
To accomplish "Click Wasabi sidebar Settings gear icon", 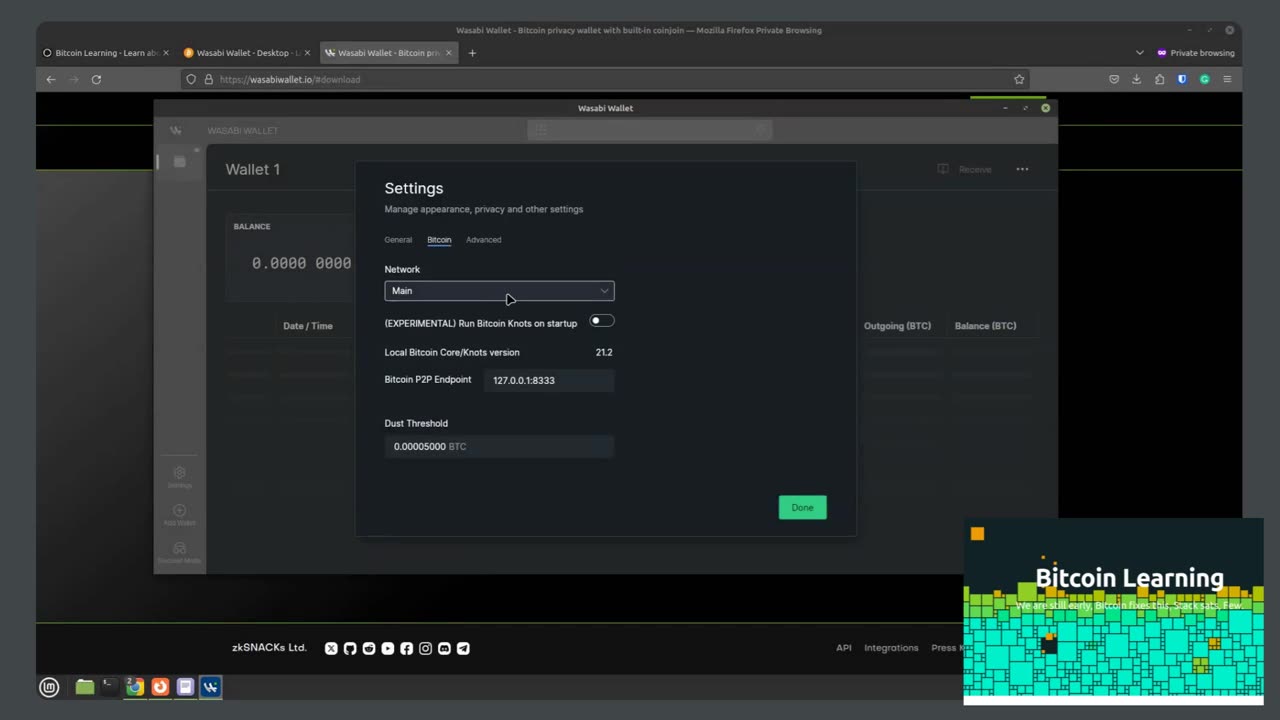I will [x=180, y=473].
